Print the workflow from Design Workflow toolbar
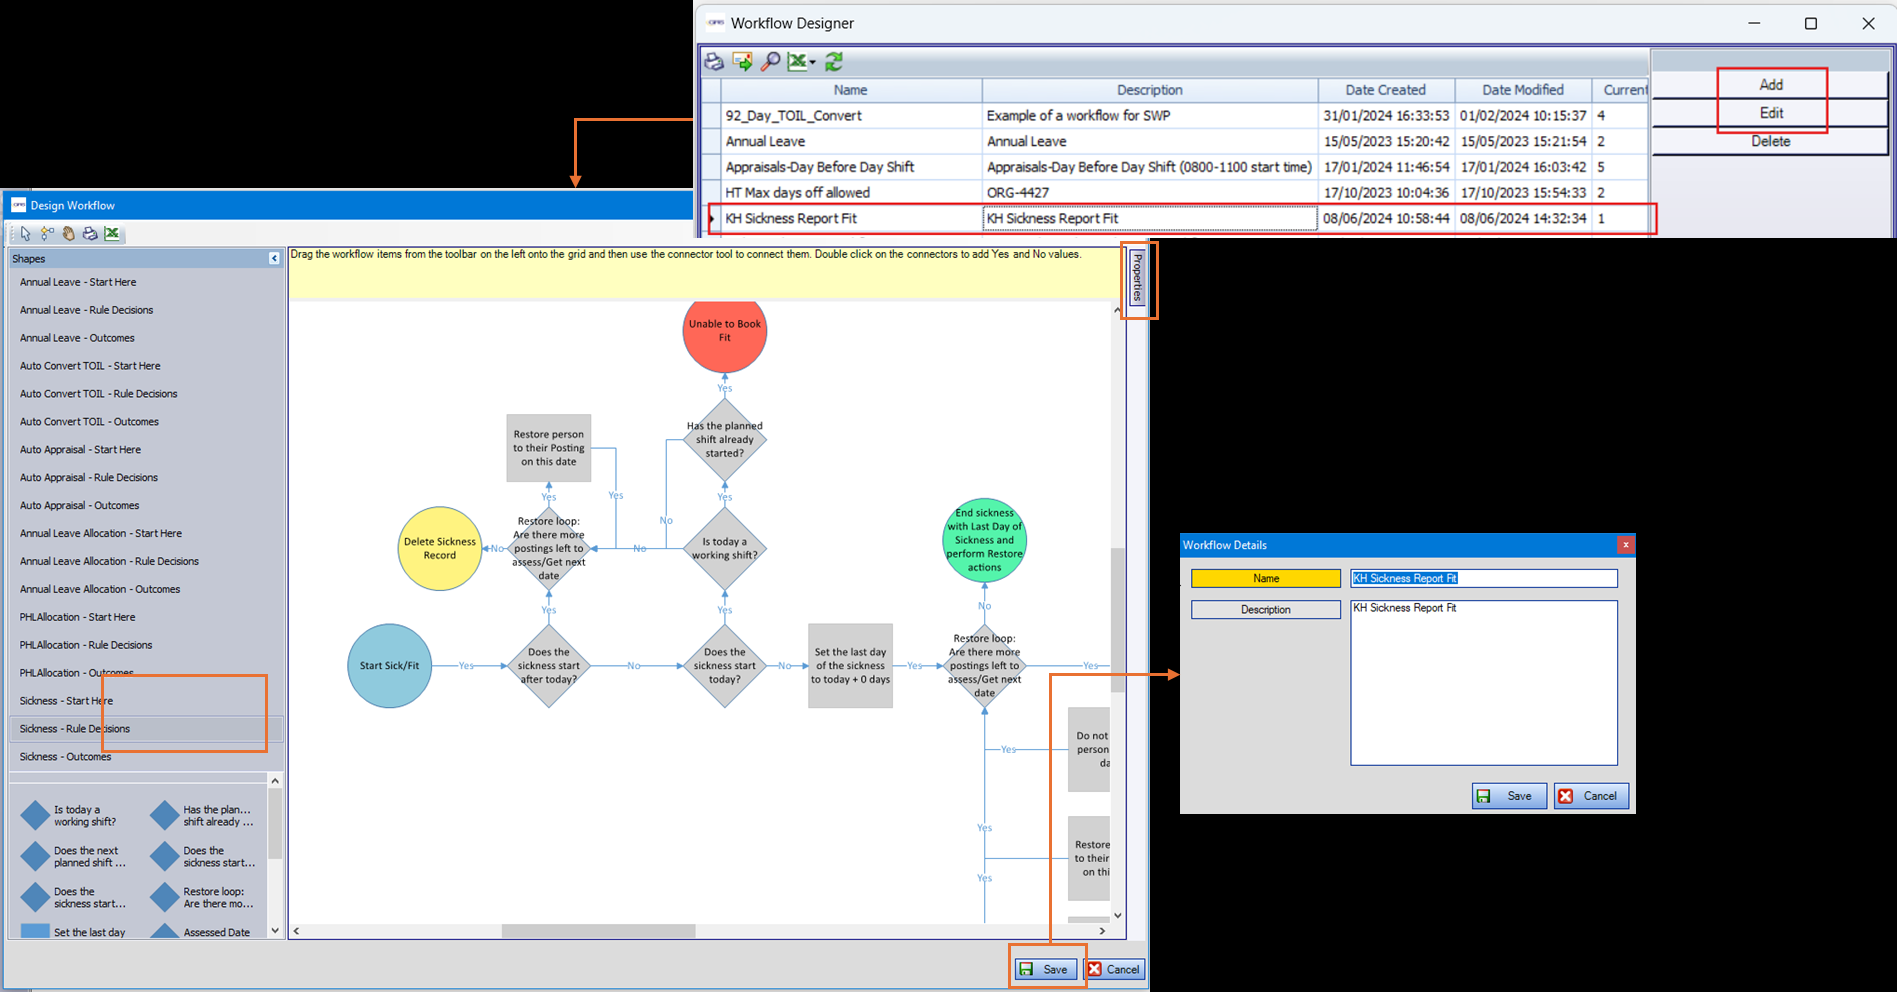 (90, 234)
